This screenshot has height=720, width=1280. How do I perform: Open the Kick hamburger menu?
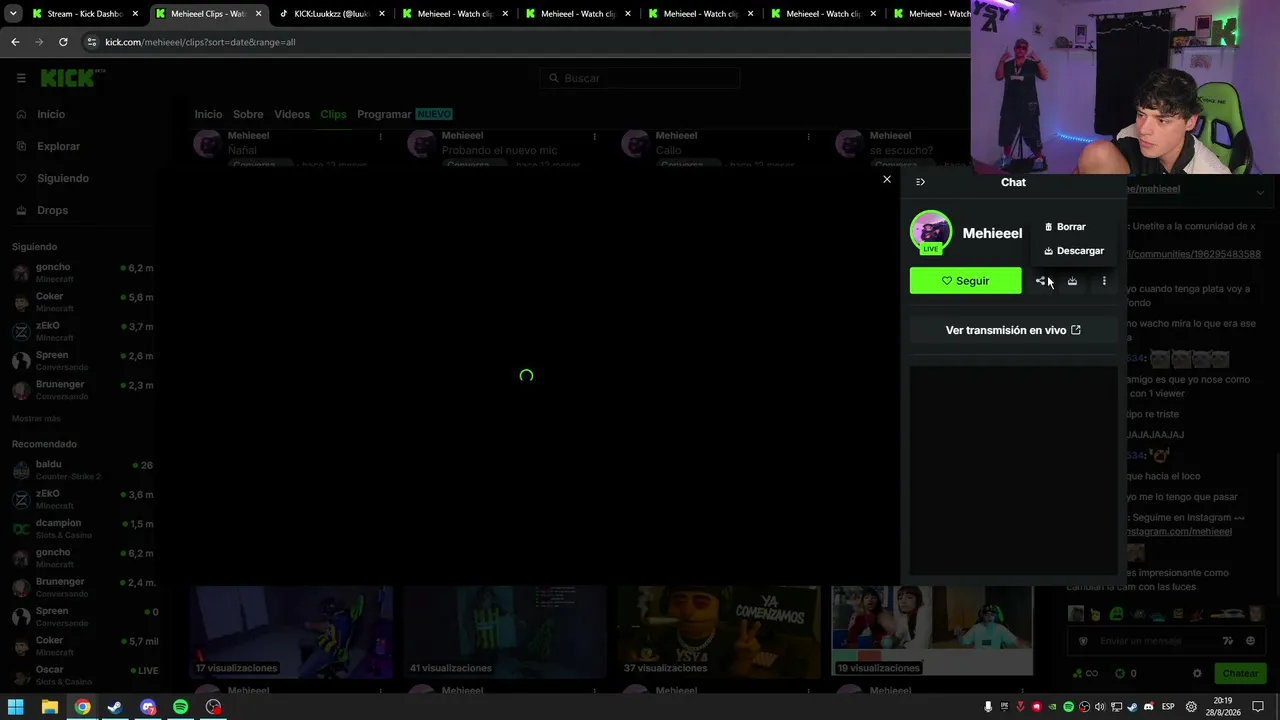click(x=21, y=78)
